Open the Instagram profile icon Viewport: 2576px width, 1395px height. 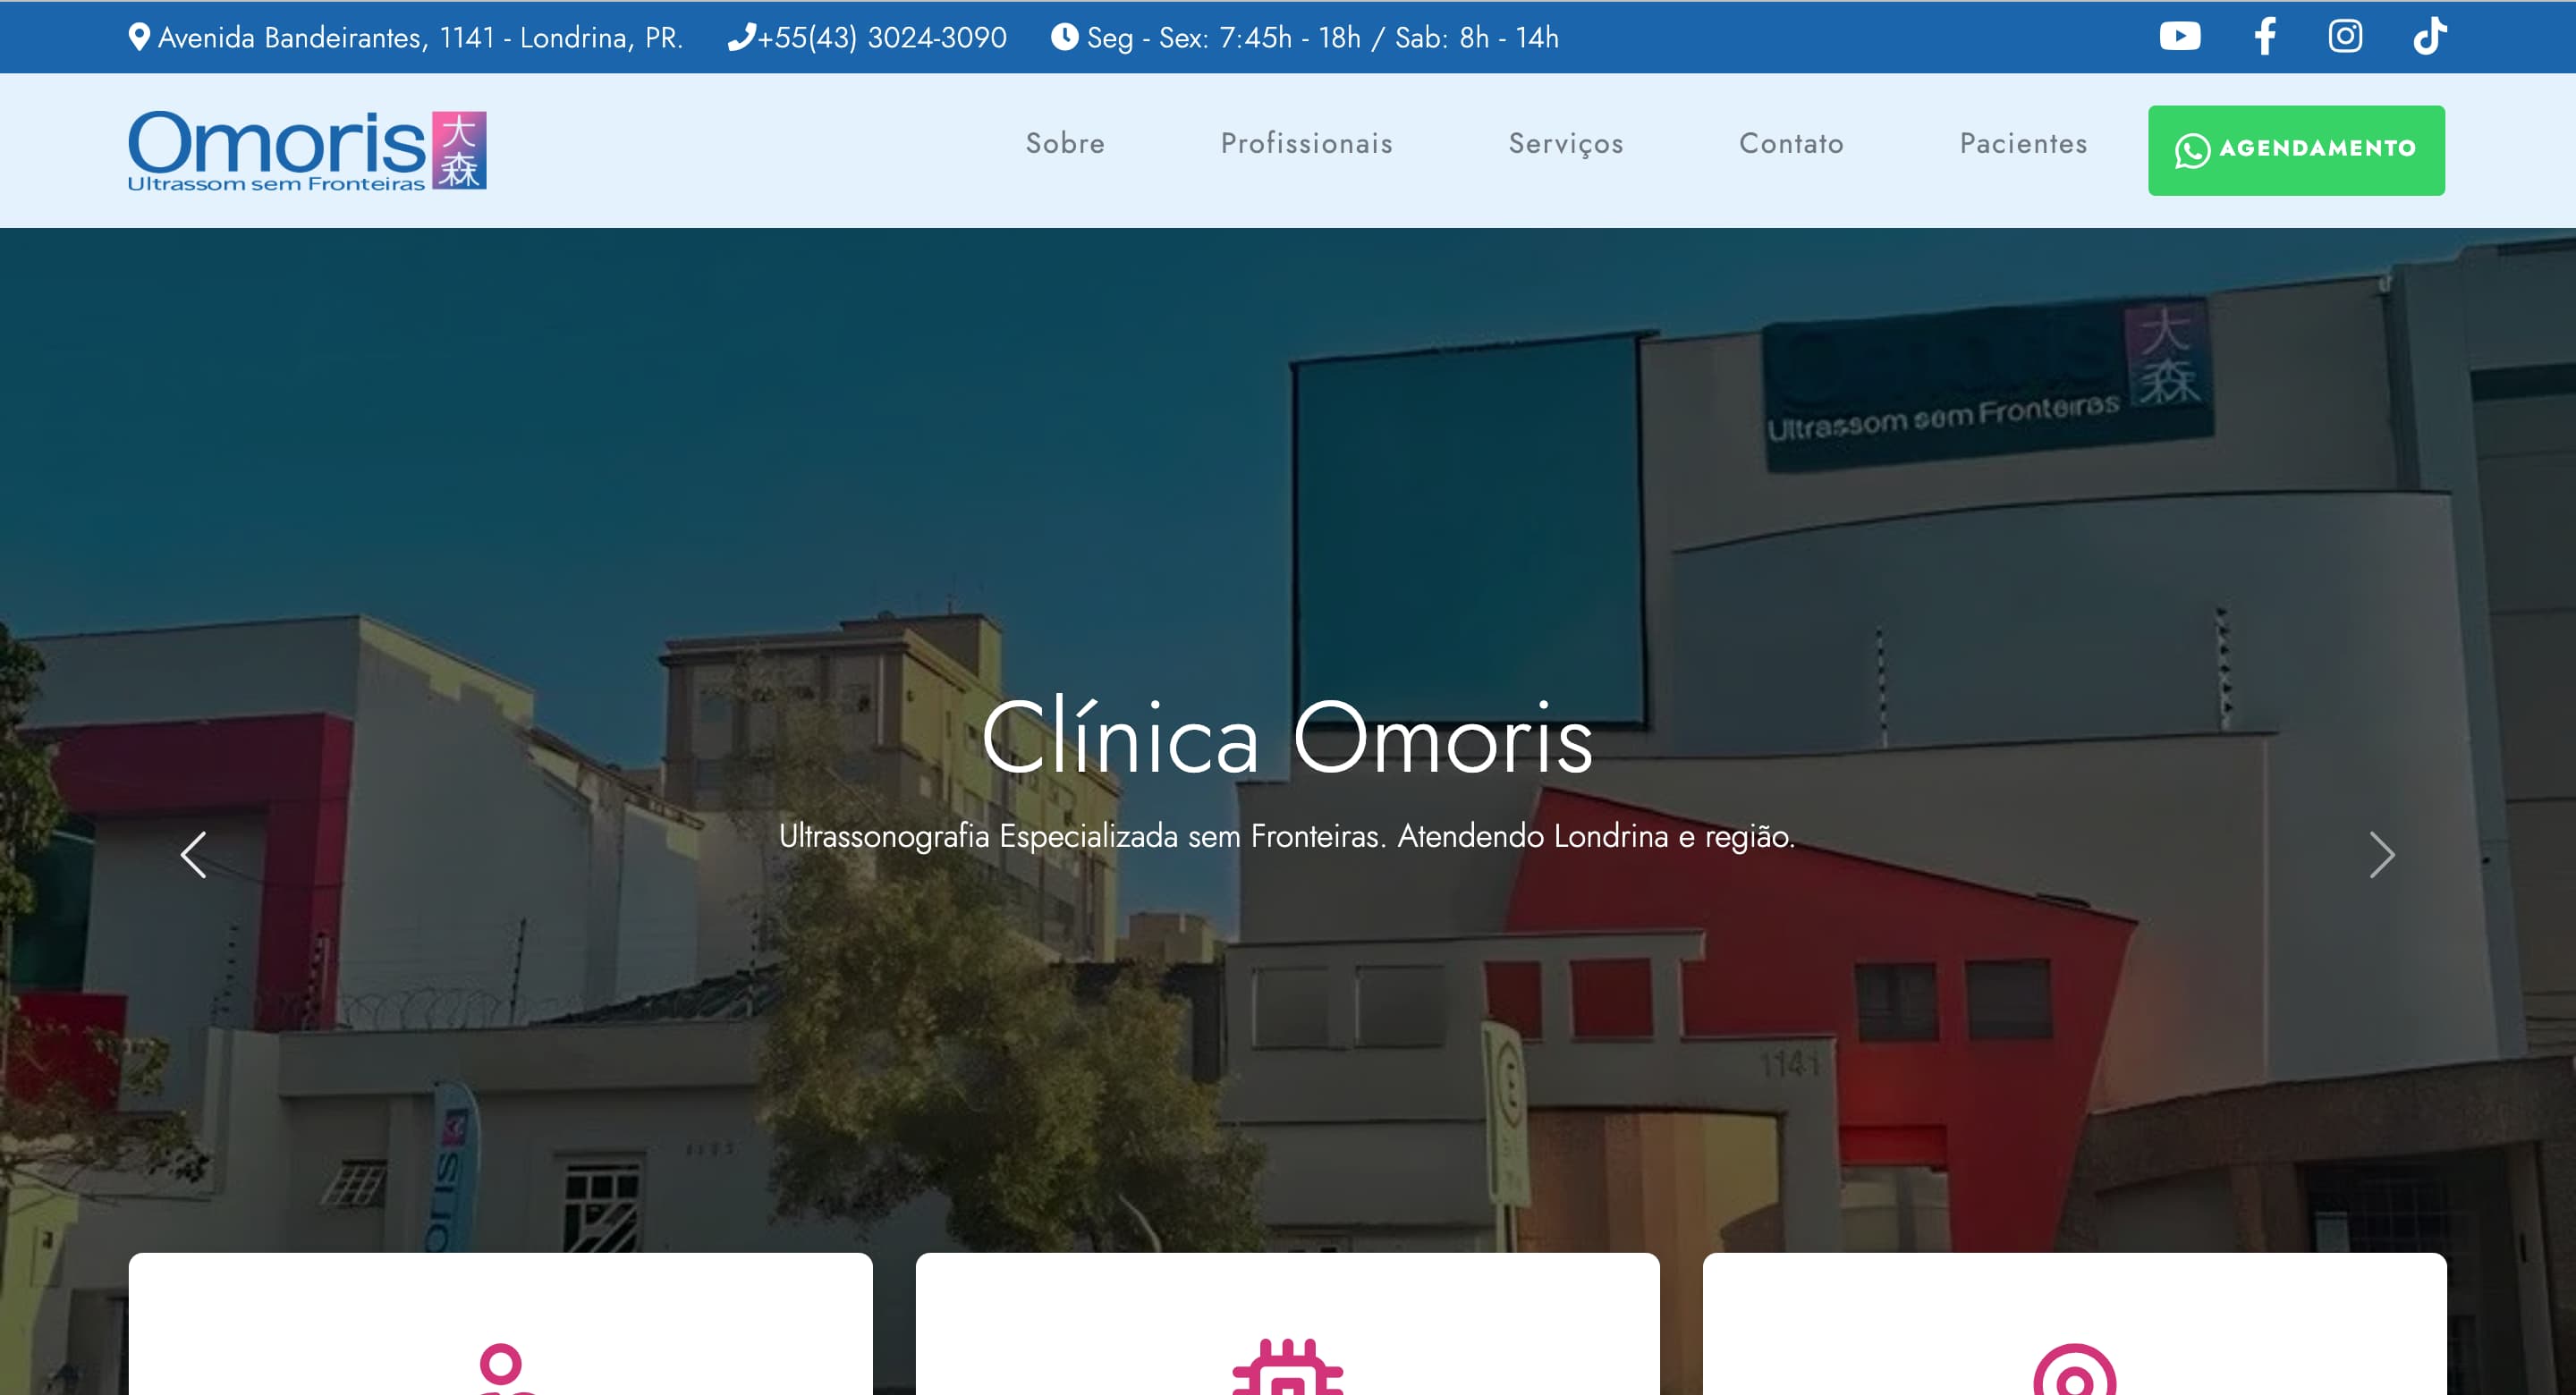click(2345, 36)
